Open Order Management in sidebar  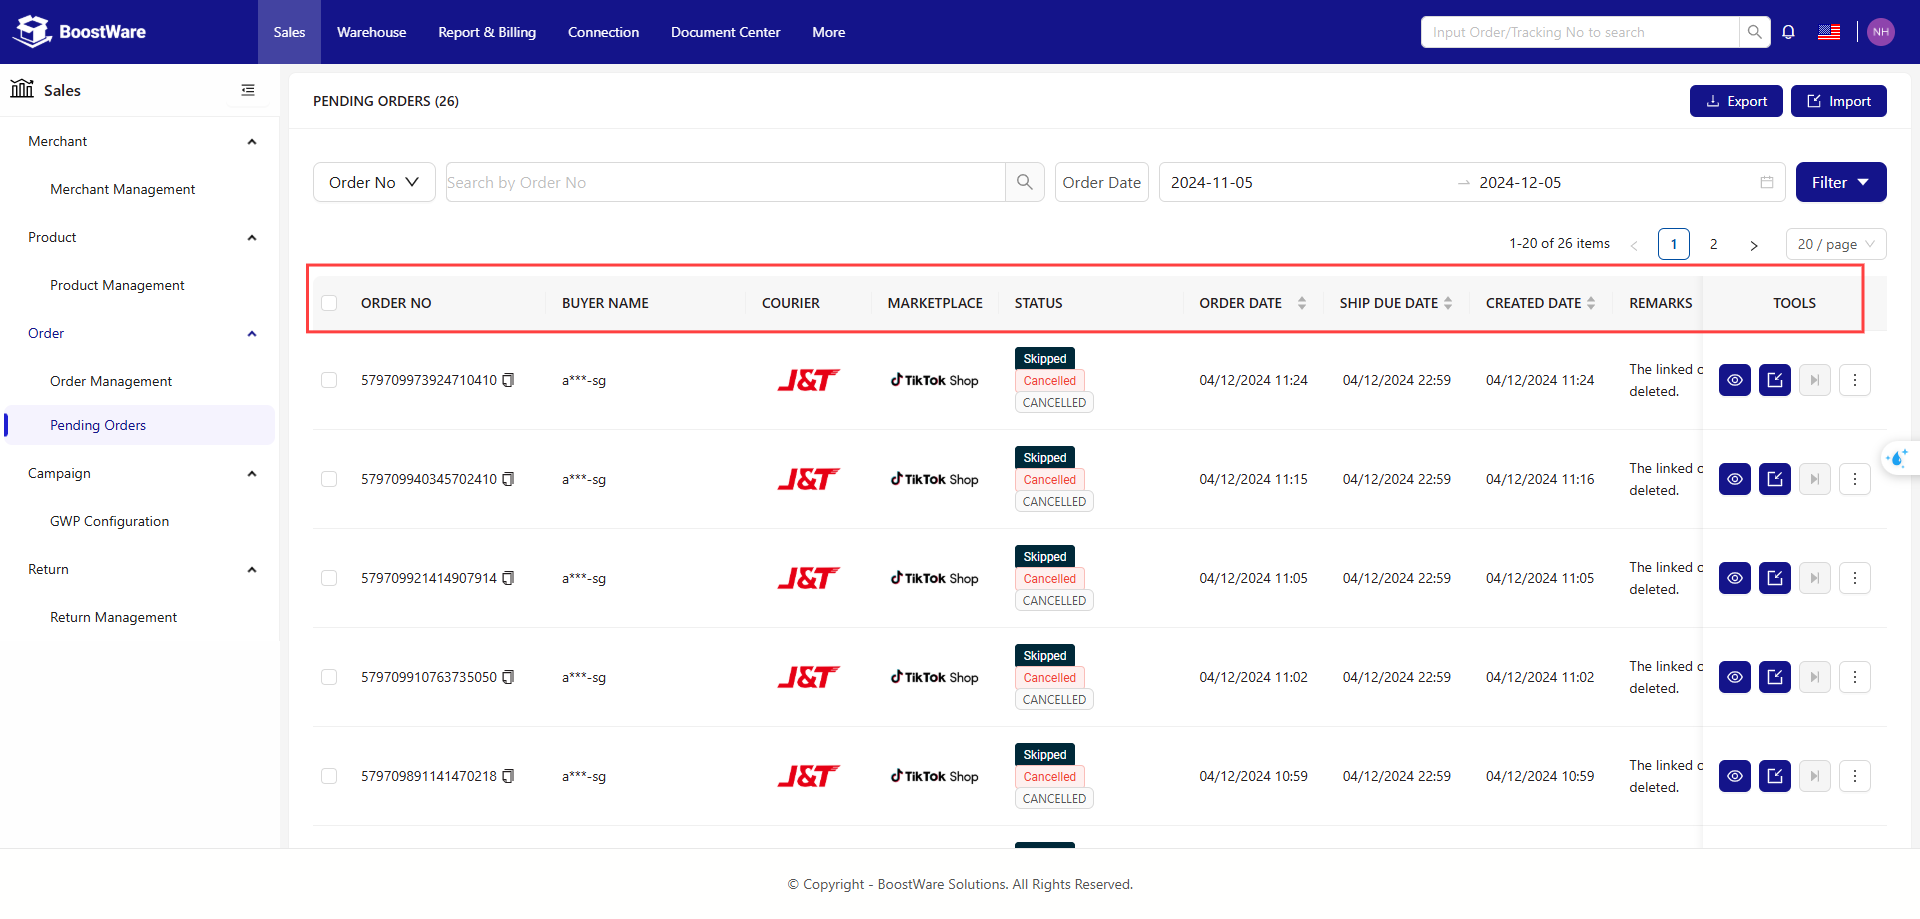point(111,381)
